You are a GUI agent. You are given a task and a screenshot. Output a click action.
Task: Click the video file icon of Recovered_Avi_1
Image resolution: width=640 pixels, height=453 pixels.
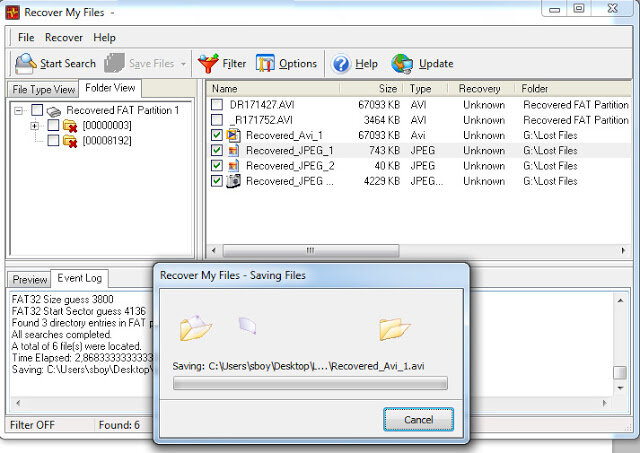233,135
